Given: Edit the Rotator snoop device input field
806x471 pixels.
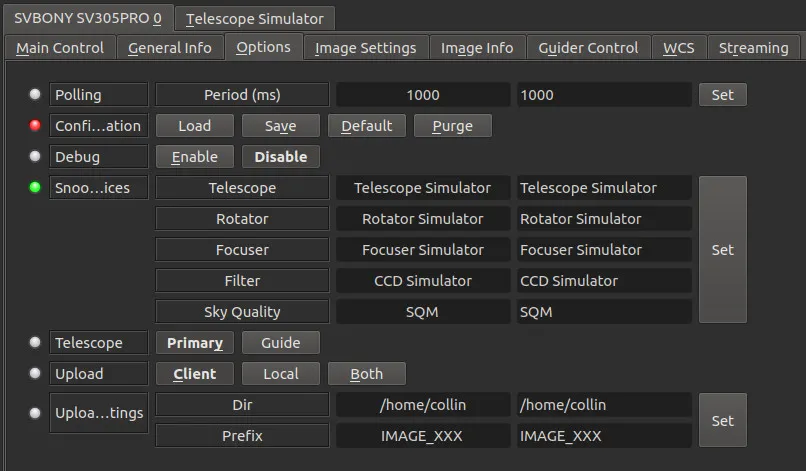Looking at the screenshot, I should click(604, 219).
